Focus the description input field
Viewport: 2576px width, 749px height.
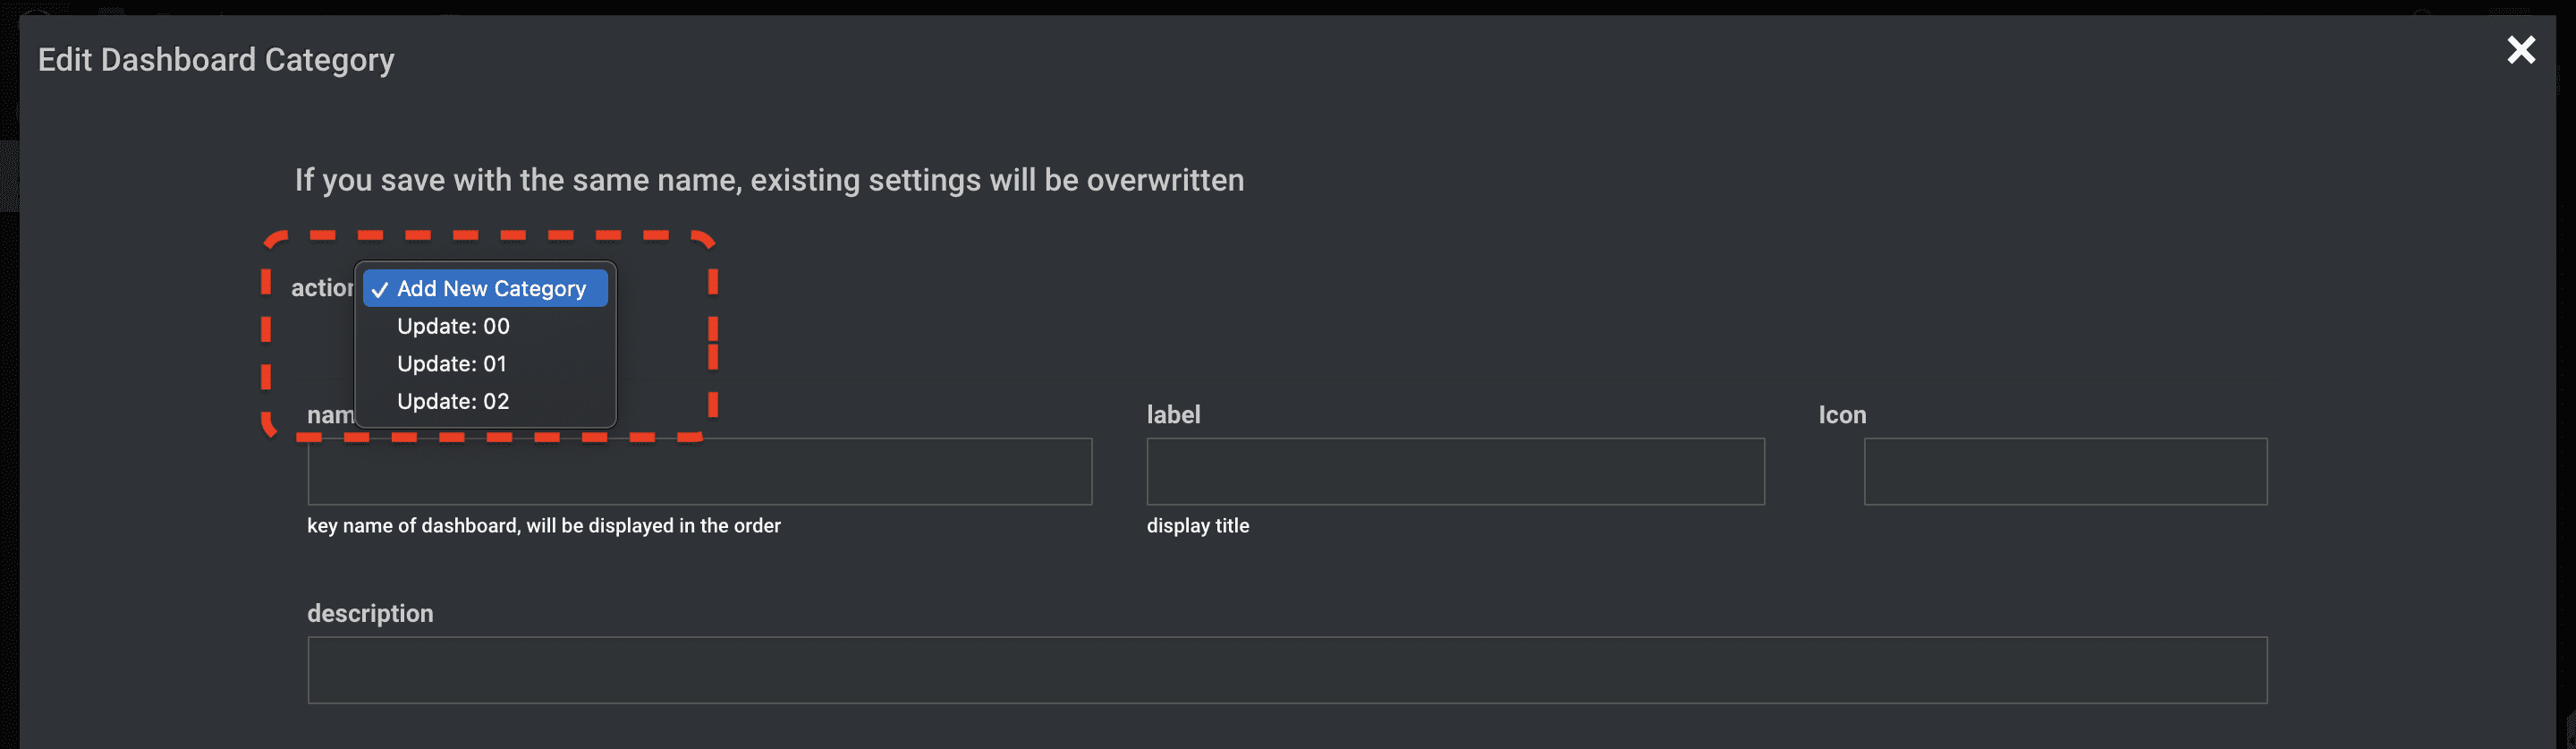pos(1287,670)
